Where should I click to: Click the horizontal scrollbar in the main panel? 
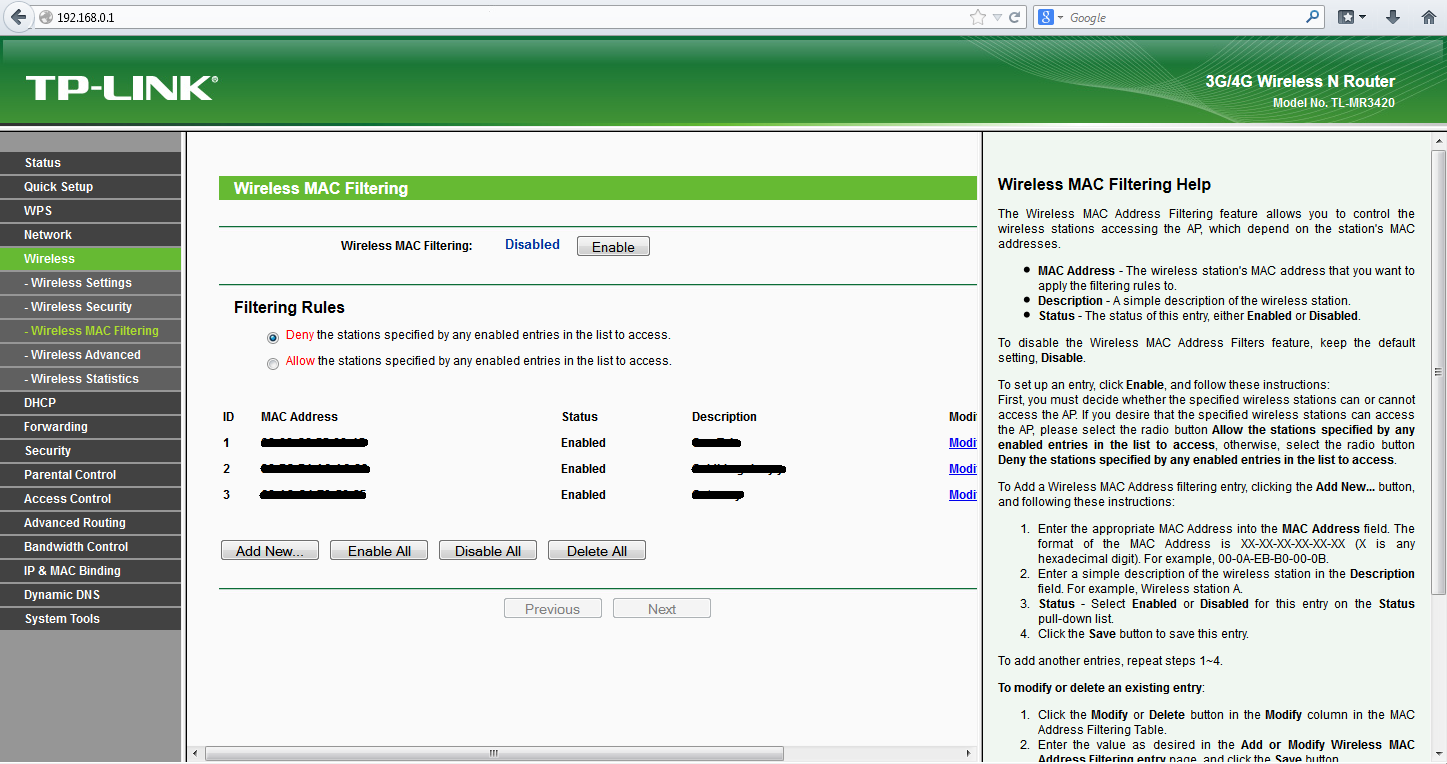point(493,754)
